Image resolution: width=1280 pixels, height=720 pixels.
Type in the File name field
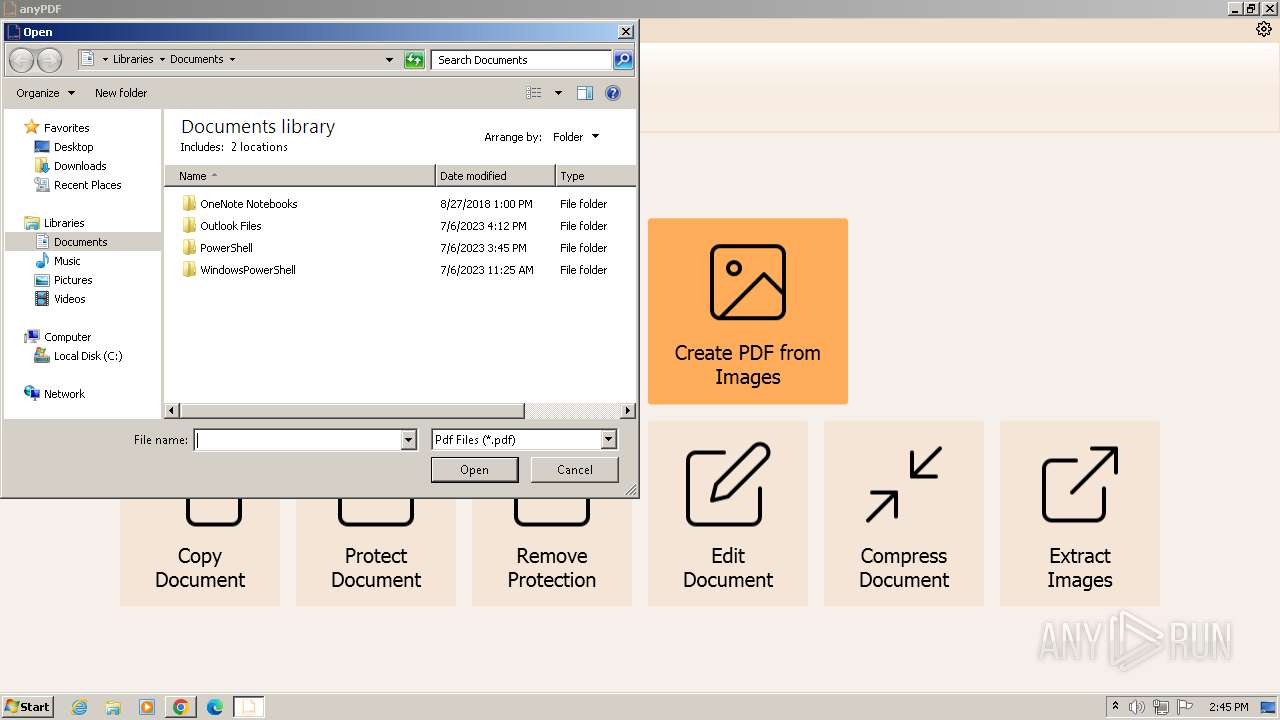298,440
